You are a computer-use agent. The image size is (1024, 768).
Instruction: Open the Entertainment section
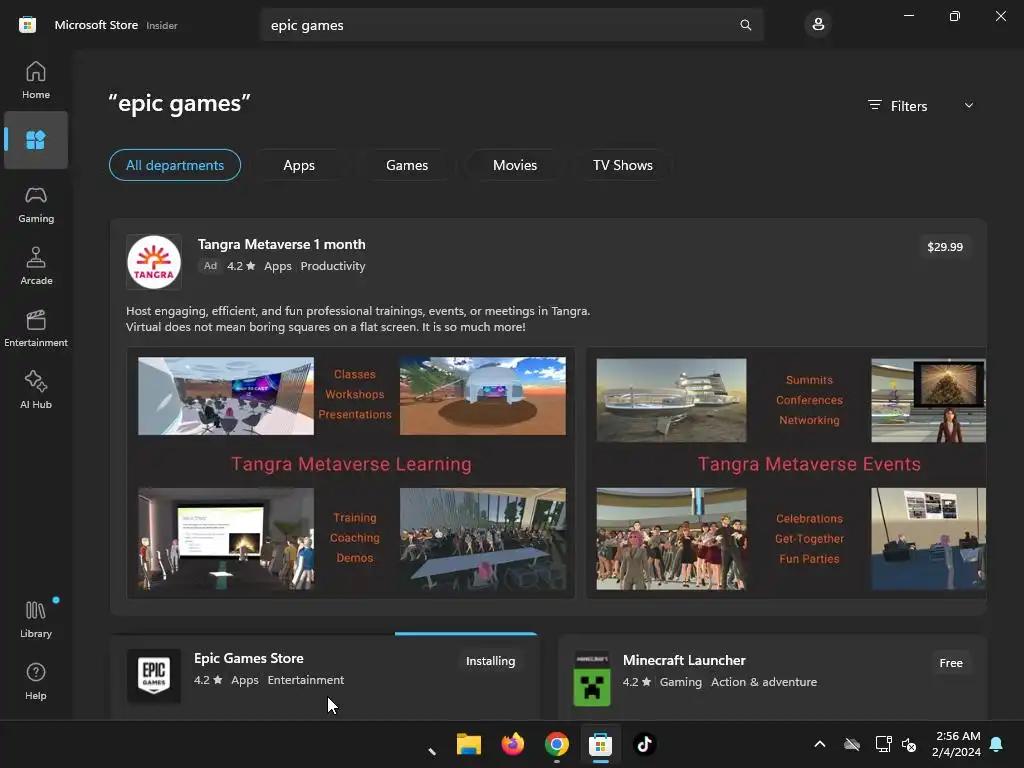click(x=36, y=328)
